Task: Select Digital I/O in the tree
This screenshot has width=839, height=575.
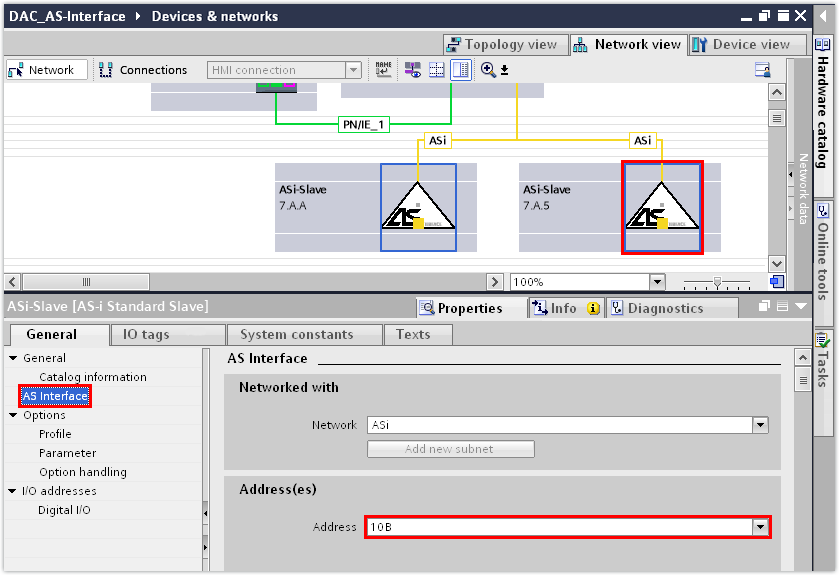Action: pyautogui.click(x=64, y=510)
